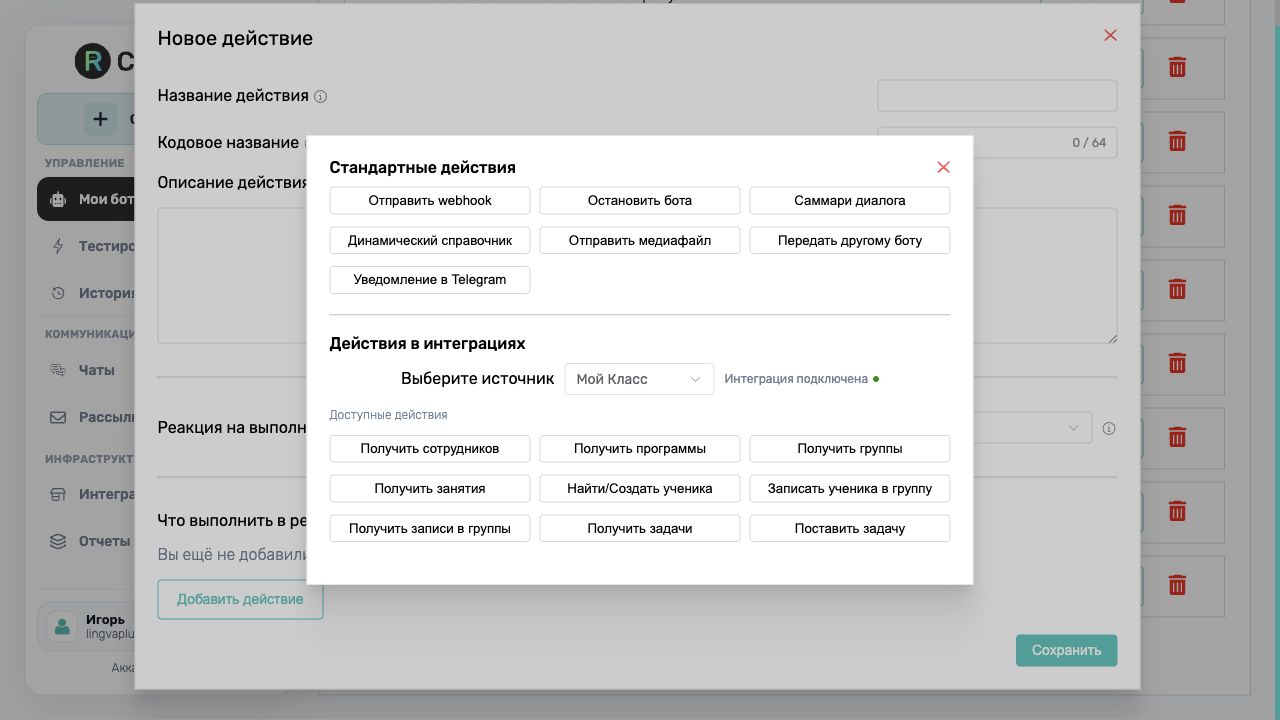Click the last red trash icon in list
This screenshot has height=720, width=1280.
(x=1178, y=586)
